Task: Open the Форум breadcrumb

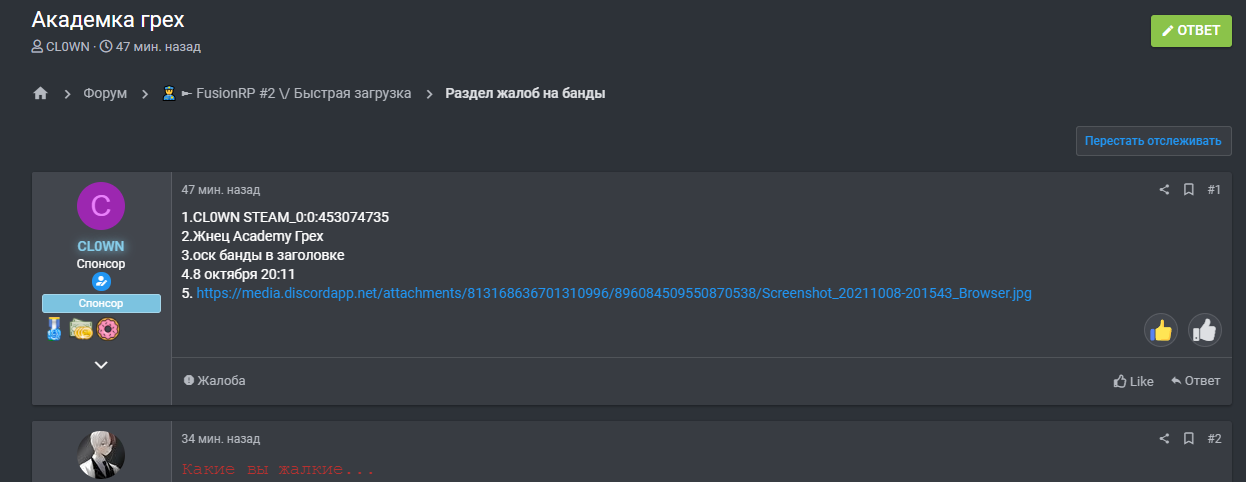Action: tap(105, 93)
